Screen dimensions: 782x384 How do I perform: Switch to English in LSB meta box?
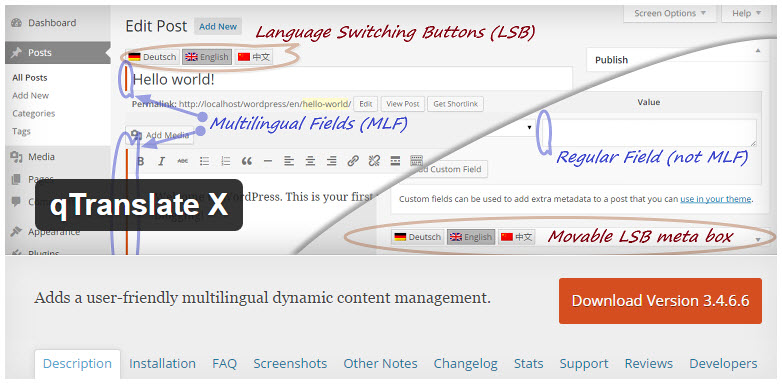(471, 237)
